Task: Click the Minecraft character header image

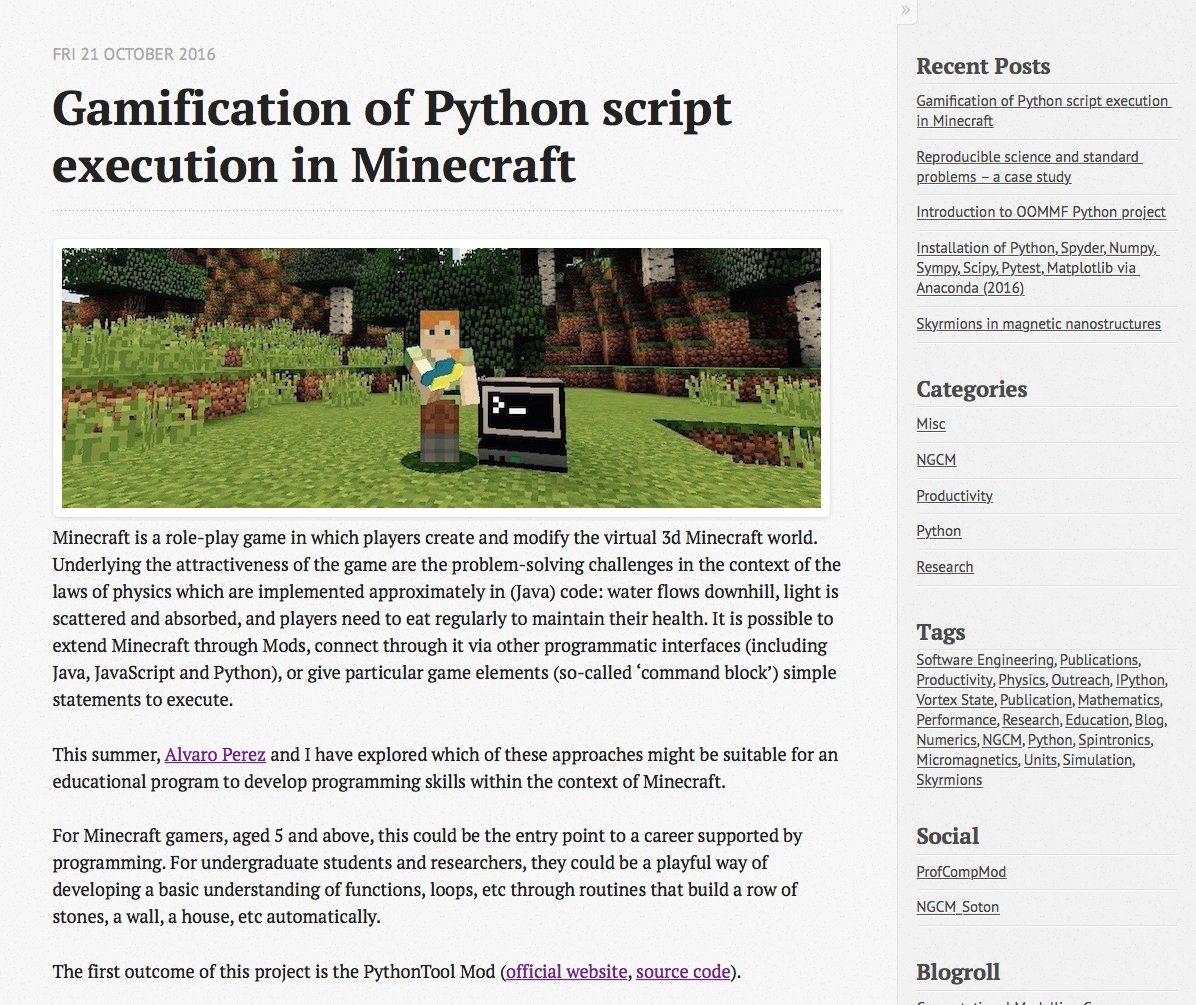Action: [x=441, y=377]
